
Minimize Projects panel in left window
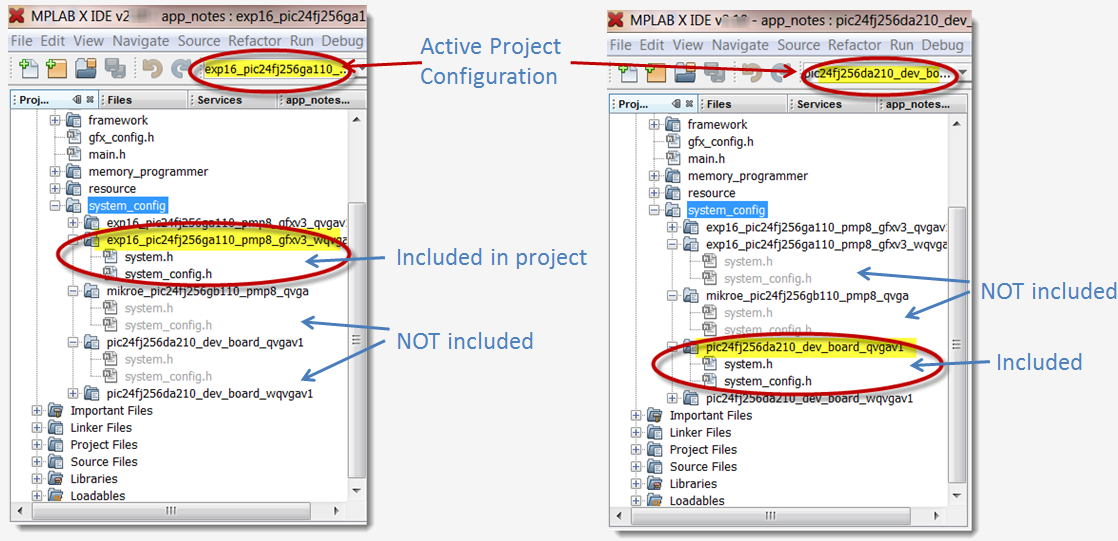[x=77, y=100]
